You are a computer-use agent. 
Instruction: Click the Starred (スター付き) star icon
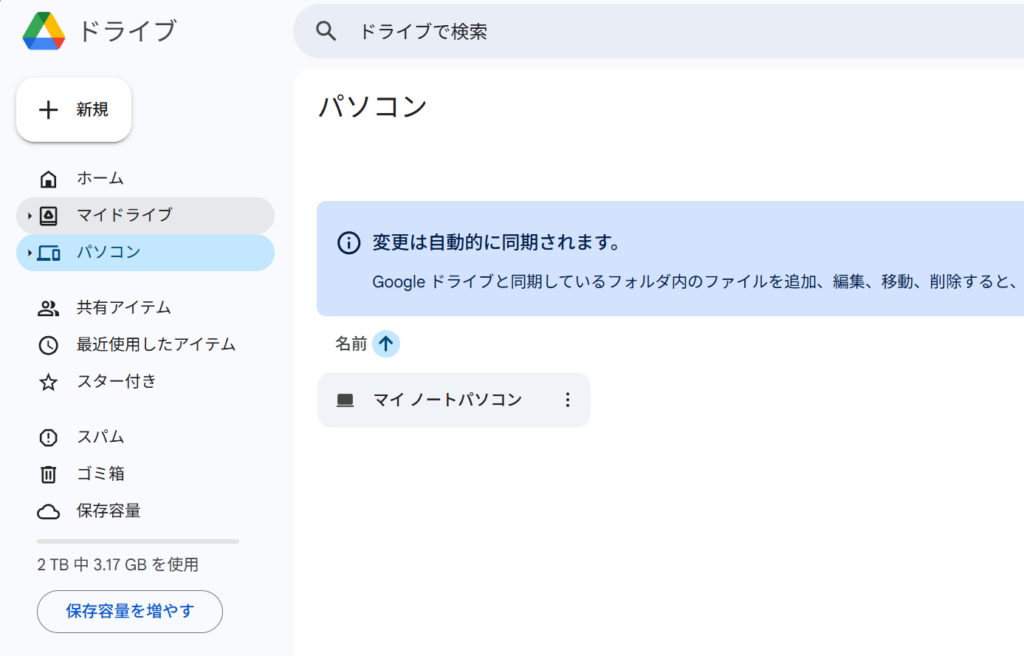point(48,382)
